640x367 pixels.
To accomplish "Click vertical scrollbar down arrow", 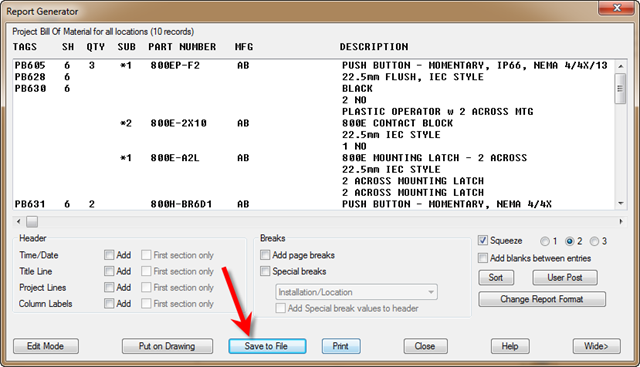I will click(x=620, y=203).
